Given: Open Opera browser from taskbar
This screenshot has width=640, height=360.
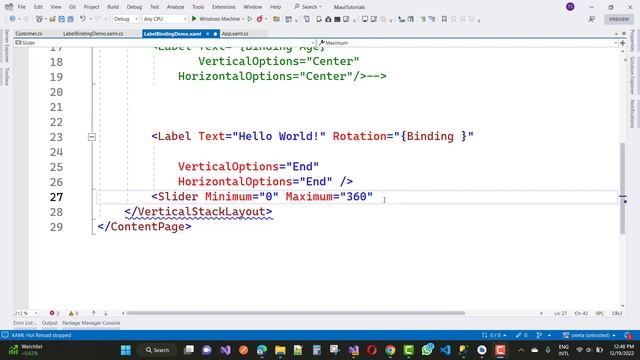Looking at the screenshot, I should pyautogui.click(x=371, y=350).
